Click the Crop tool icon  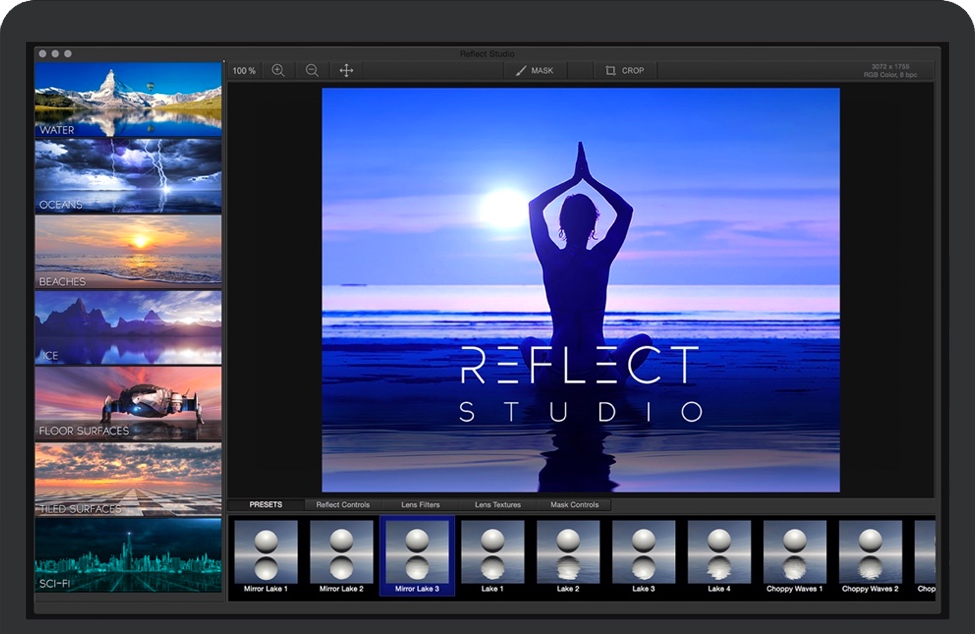point(610,70)
